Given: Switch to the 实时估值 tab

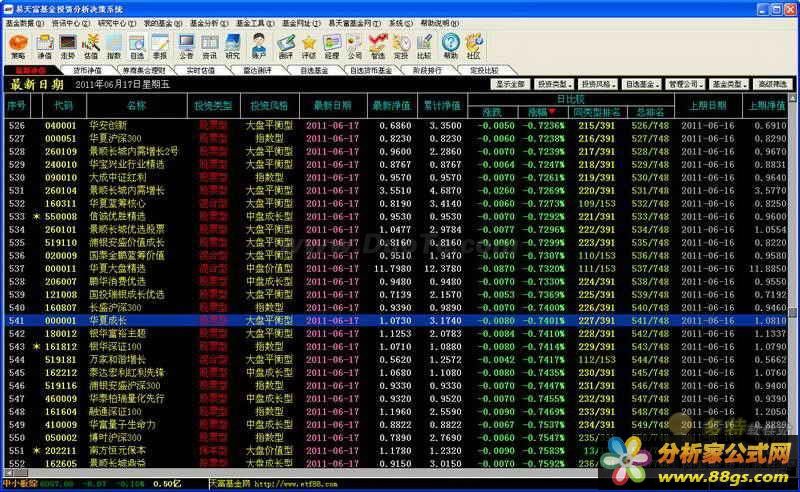Looking at the screenshot, I should coord(201,70).
